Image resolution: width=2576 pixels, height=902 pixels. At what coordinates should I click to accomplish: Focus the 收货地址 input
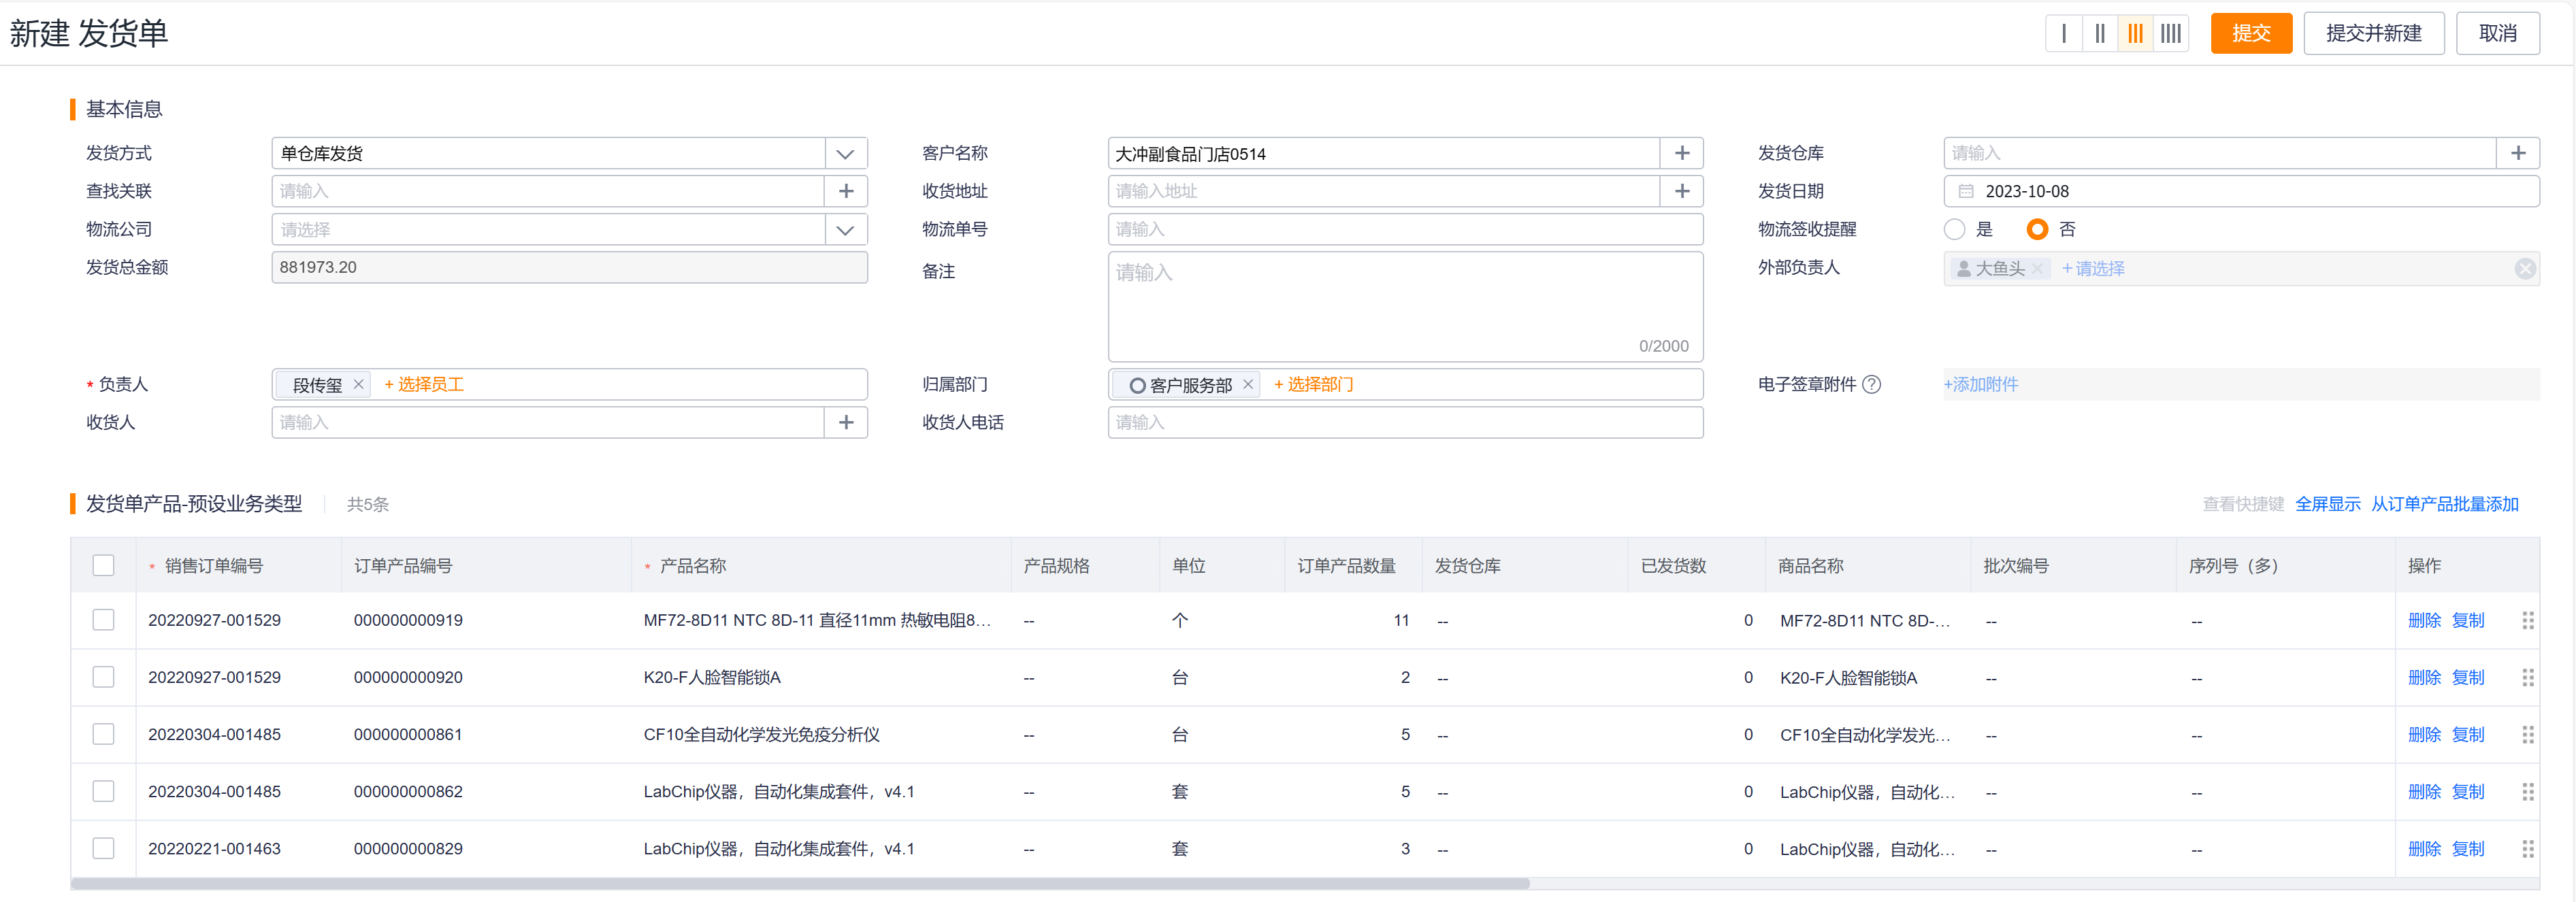(x=1384, y=191)
